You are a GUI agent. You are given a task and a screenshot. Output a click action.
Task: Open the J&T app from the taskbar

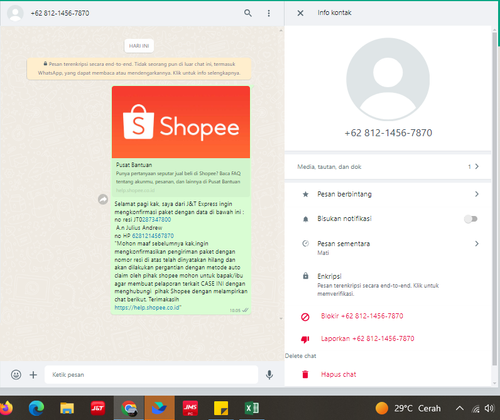tap(98, 408)
